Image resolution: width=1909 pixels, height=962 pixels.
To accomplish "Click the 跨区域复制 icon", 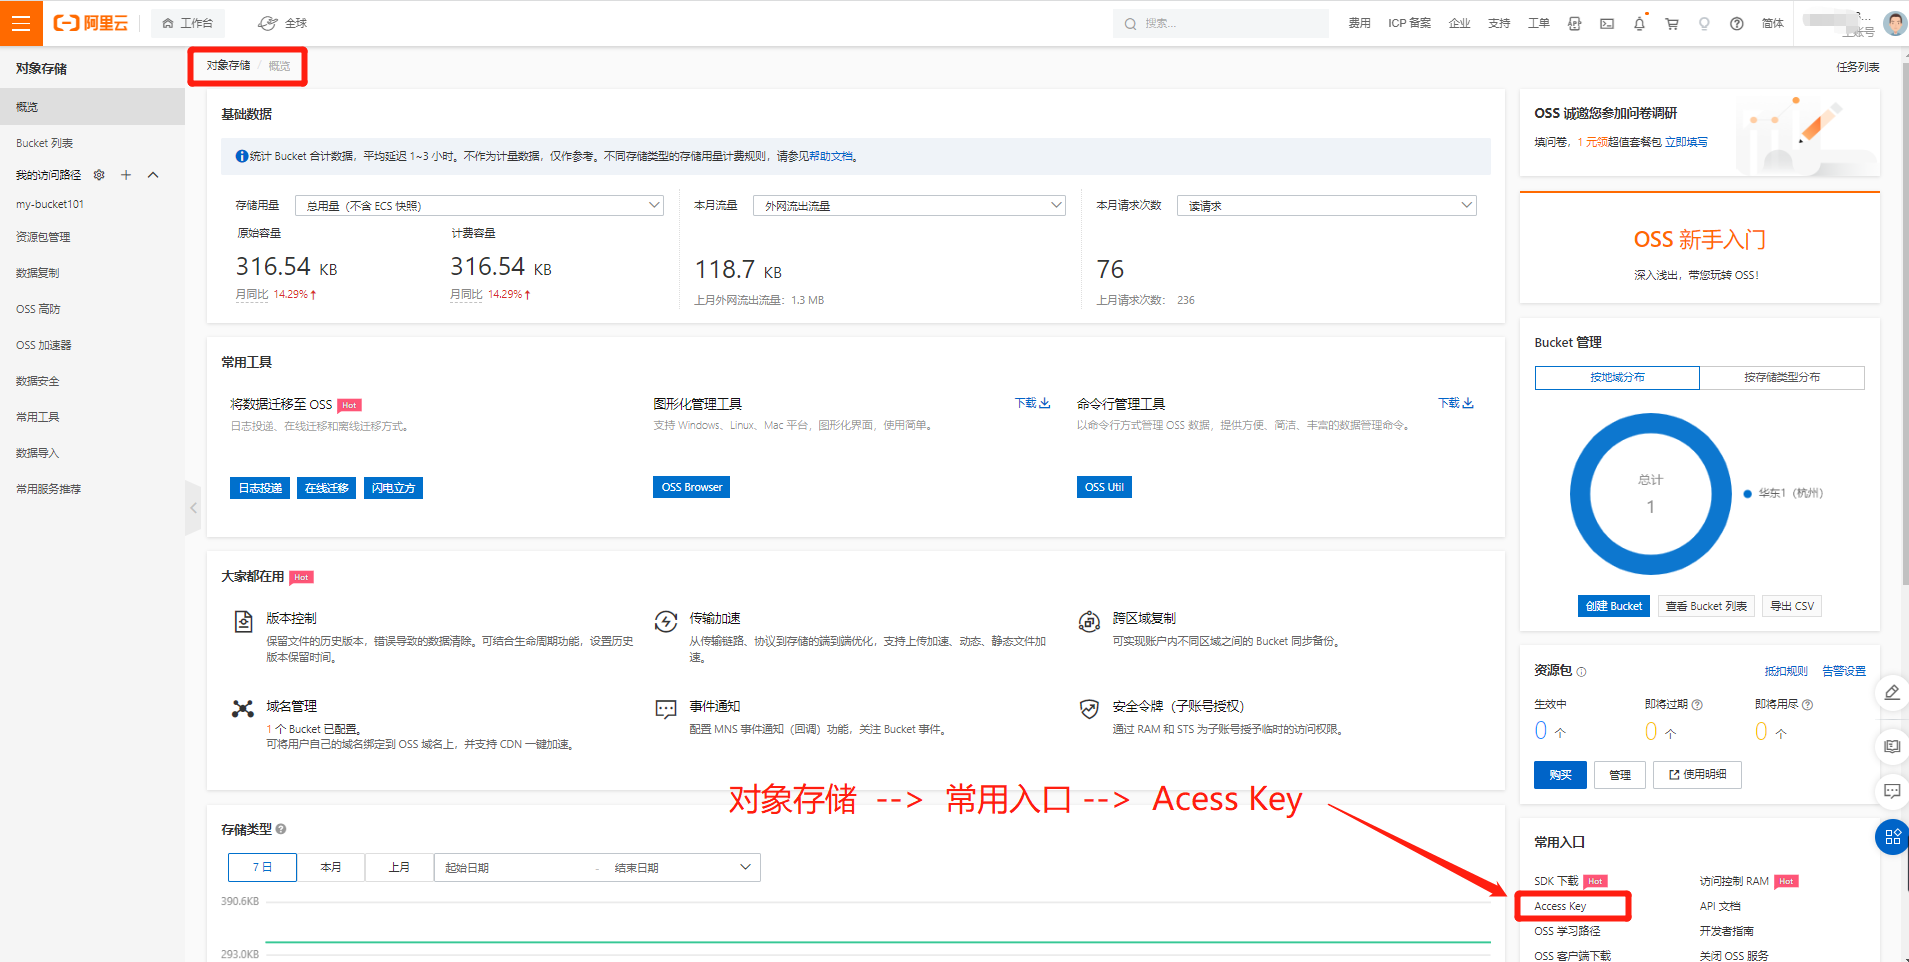I will pyautogui.click(x=1089, y=622).
